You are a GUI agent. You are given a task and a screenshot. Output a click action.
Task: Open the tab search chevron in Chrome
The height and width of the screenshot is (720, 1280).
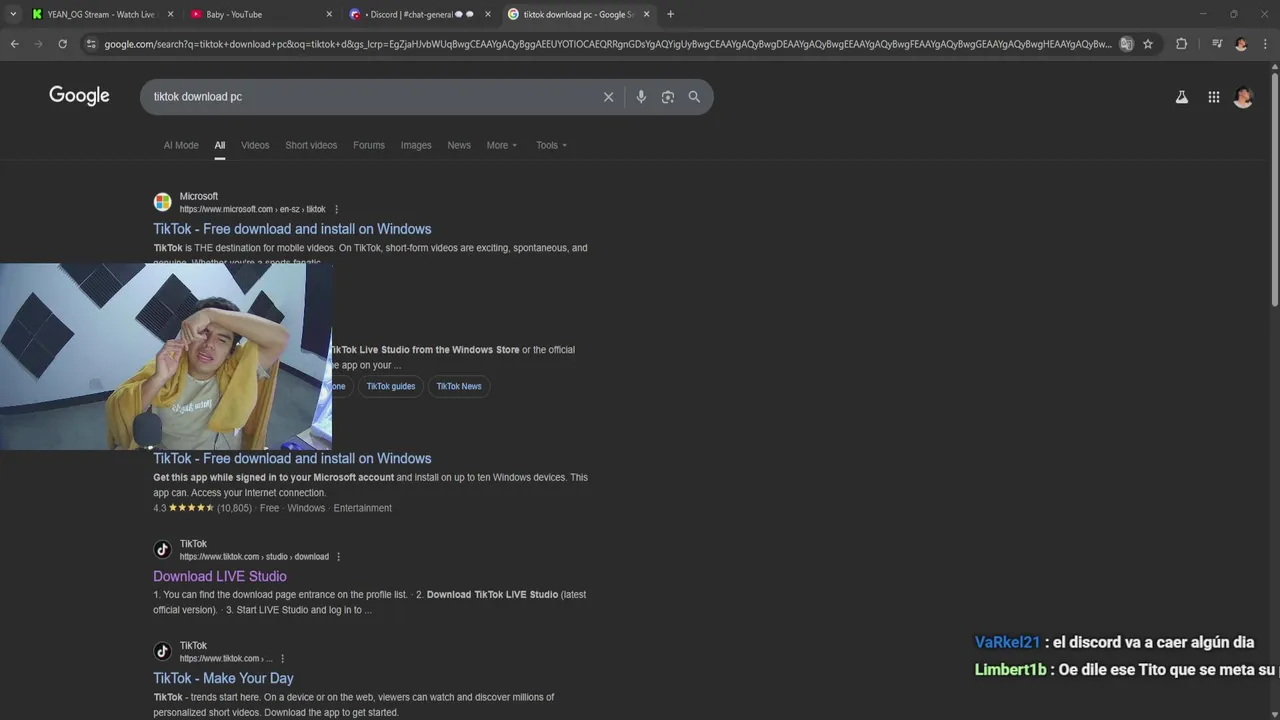click(x=12, y=14)
